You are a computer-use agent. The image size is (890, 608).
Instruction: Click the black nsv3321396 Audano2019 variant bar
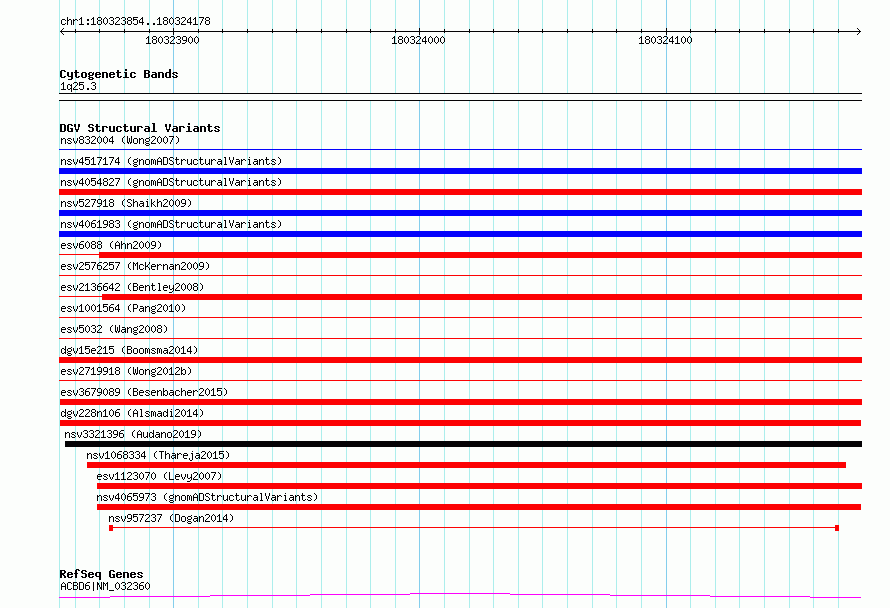tap(463, 444)
